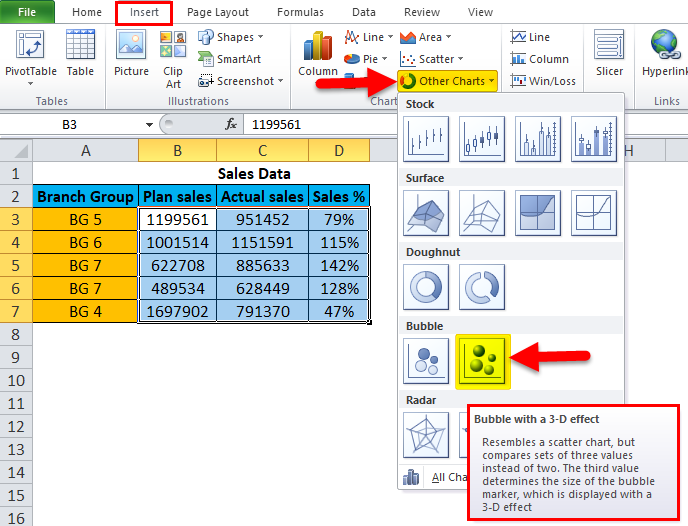The image size is (688, 526).
Task: Select the Branch Group header cell
Action: (86, 196)
